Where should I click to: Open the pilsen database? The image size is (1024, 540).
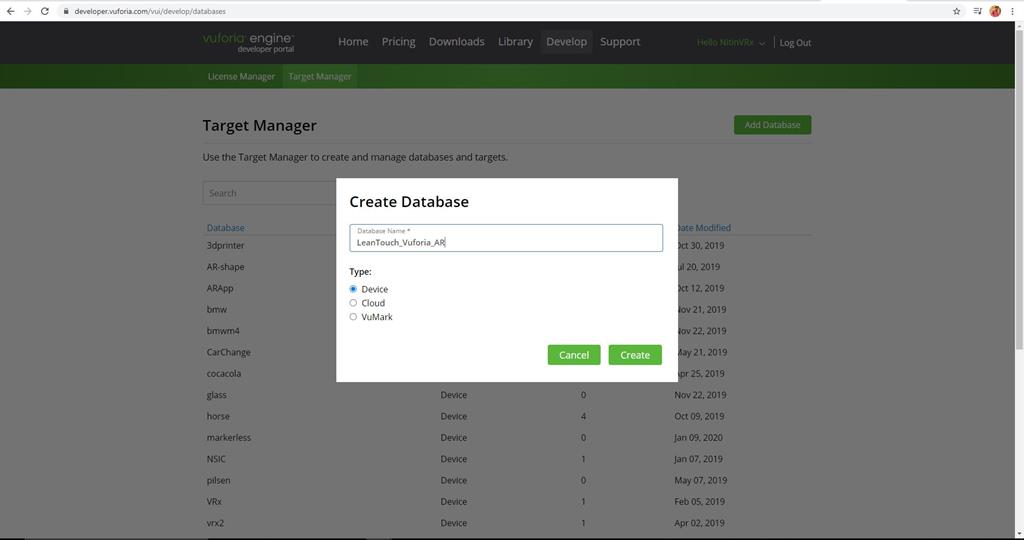[x=219, y=480]
